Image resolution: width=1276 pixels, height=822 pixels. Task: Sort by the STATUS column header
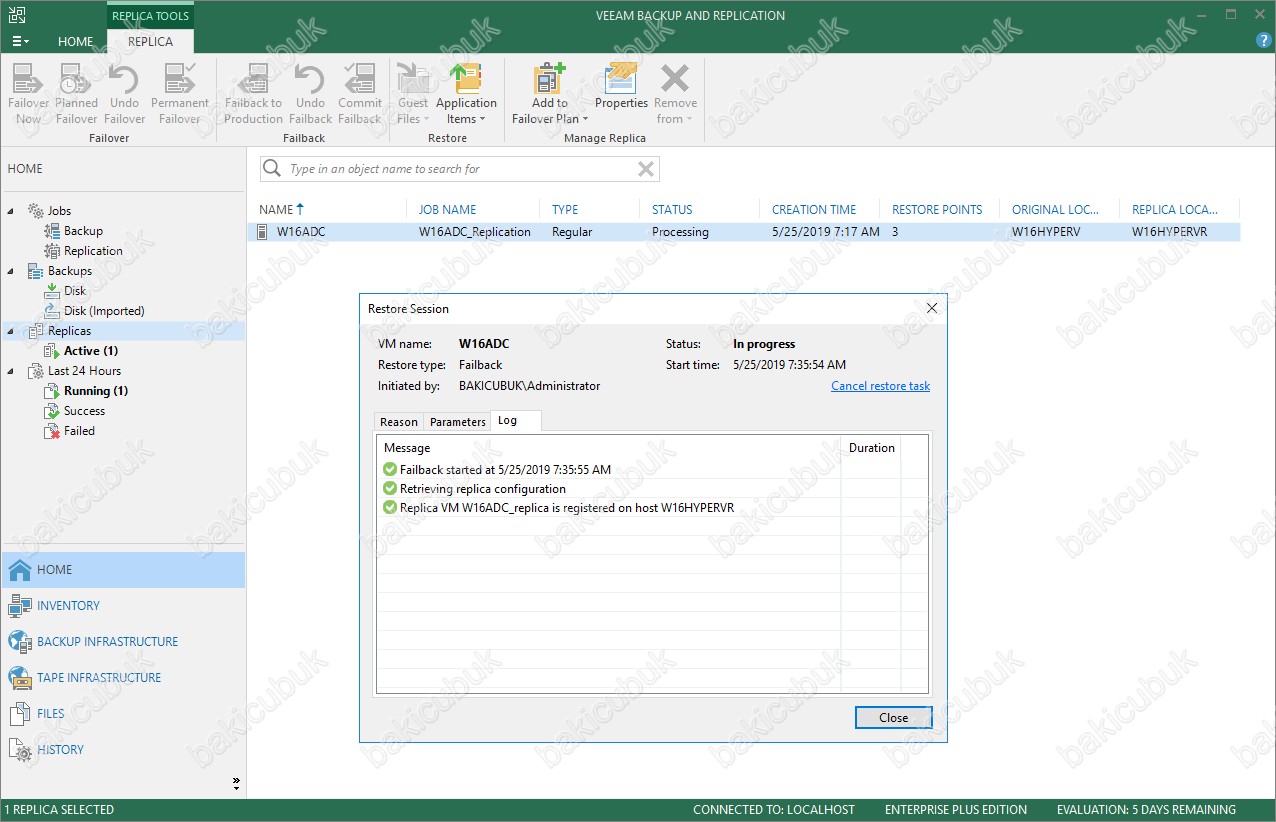point(672,210)
